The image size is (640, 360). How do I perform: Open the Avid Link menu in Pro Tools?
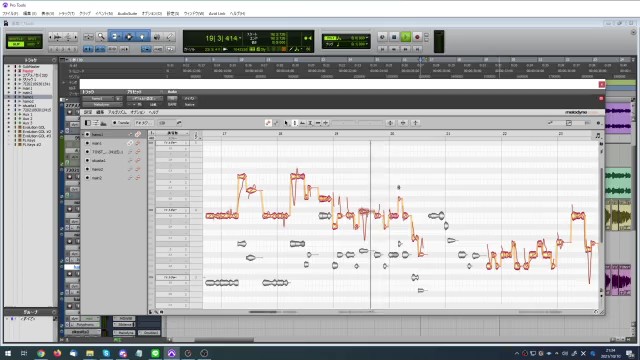(x=217, y=13)
